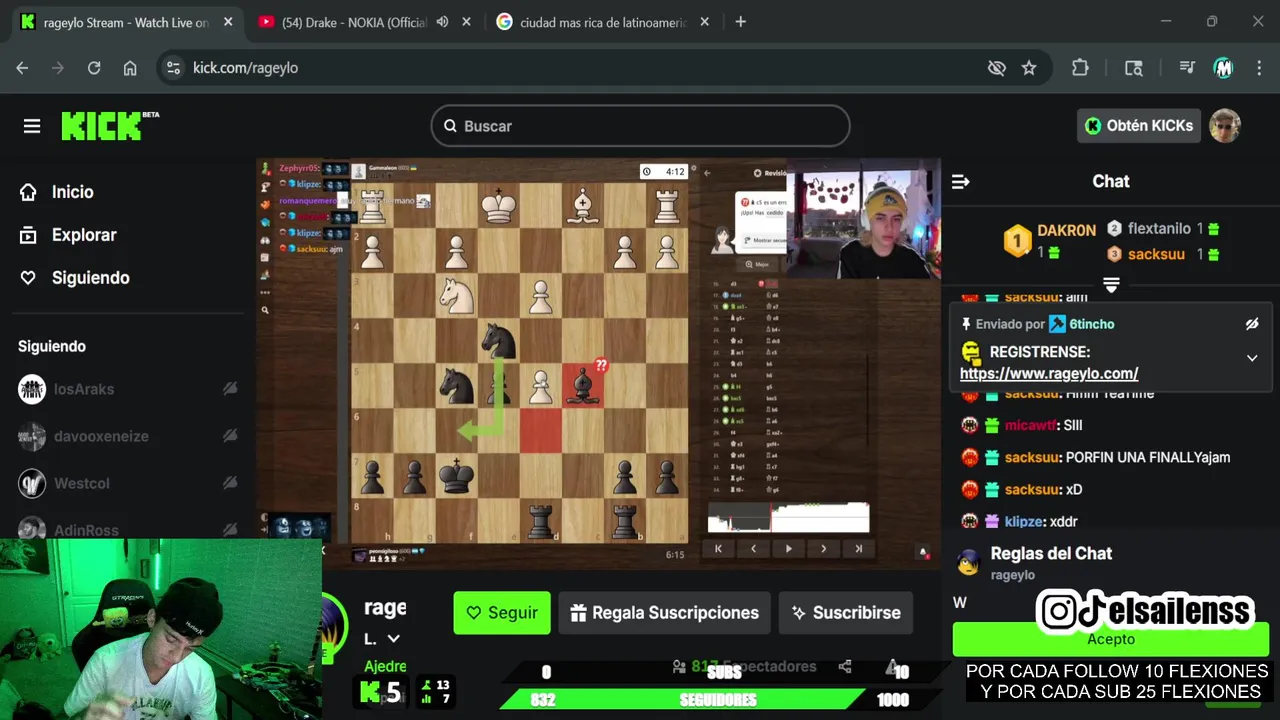Open losAraks followed channel
Screen dimensions: 1280x720
click(x=84, y=389)
